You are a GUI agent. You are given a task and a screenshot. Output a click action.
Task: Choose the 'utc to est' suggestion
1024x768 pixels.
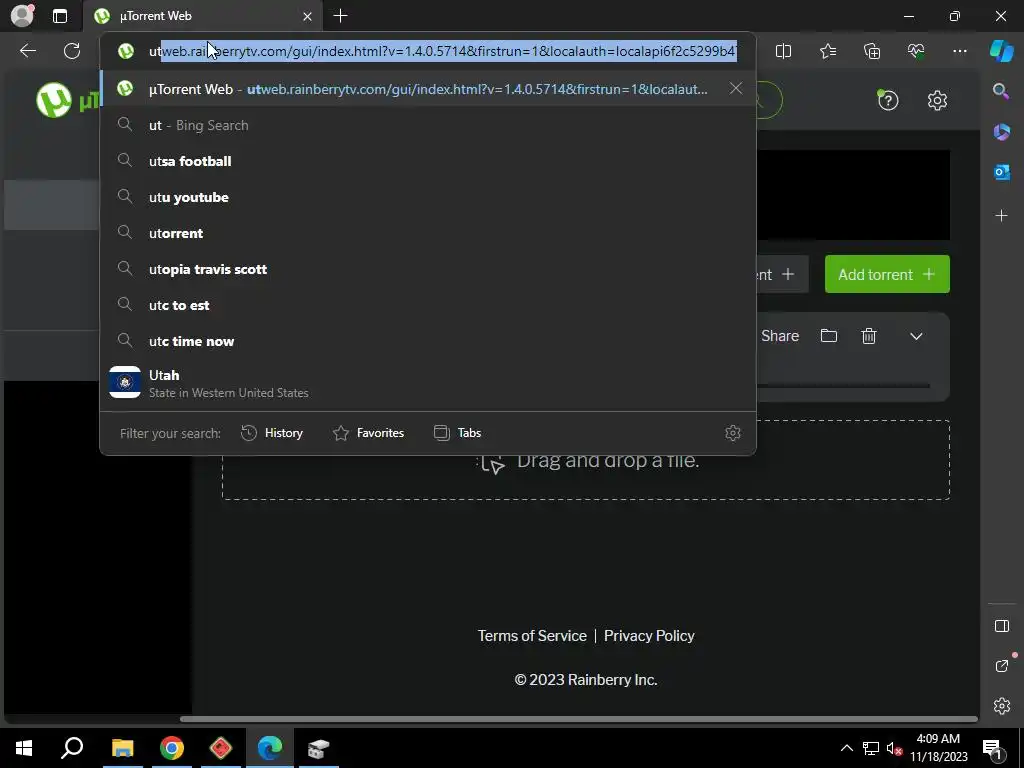coord(428,305)
